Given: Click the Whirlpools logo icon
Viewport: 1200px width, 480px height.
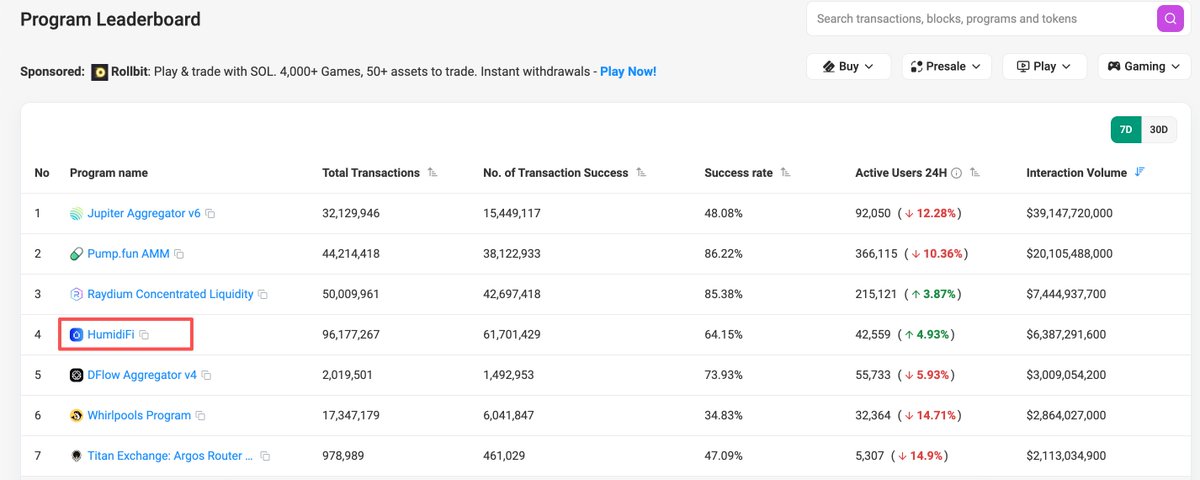Looking at the screenshot, I should (77, 415).
